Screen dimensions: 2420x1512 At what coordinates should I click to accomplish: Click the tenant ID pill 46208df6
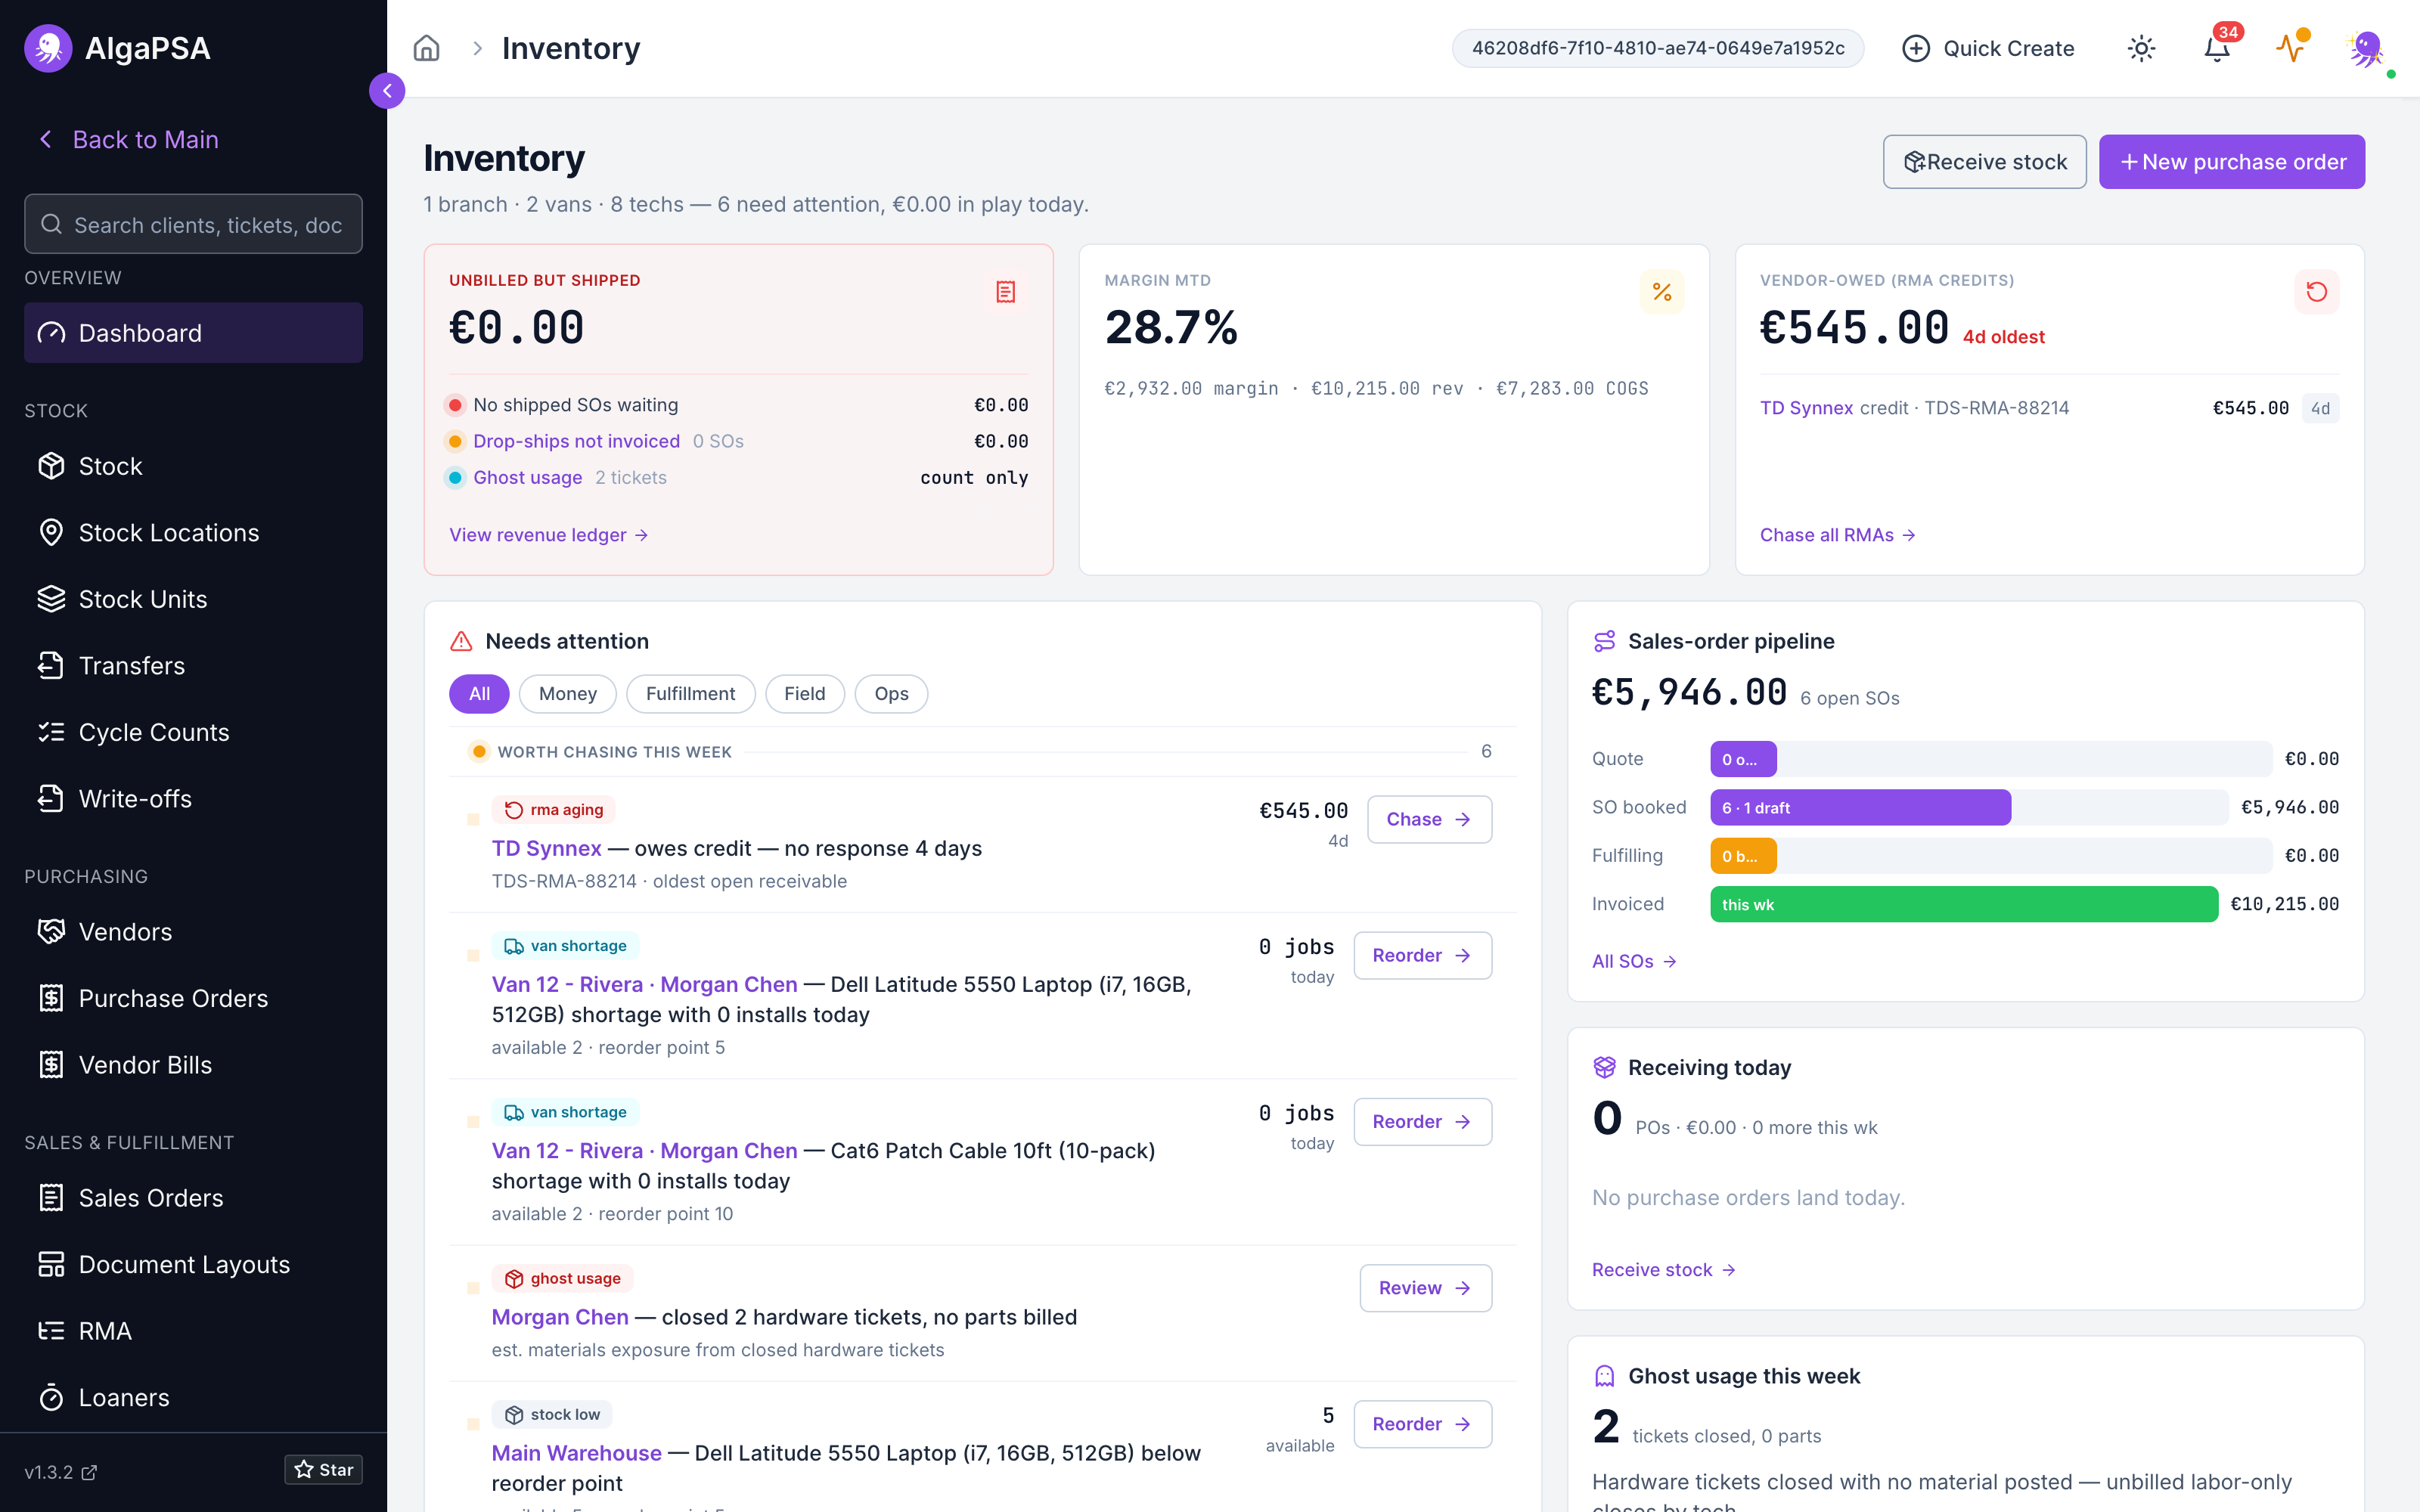coord(1657,48)
